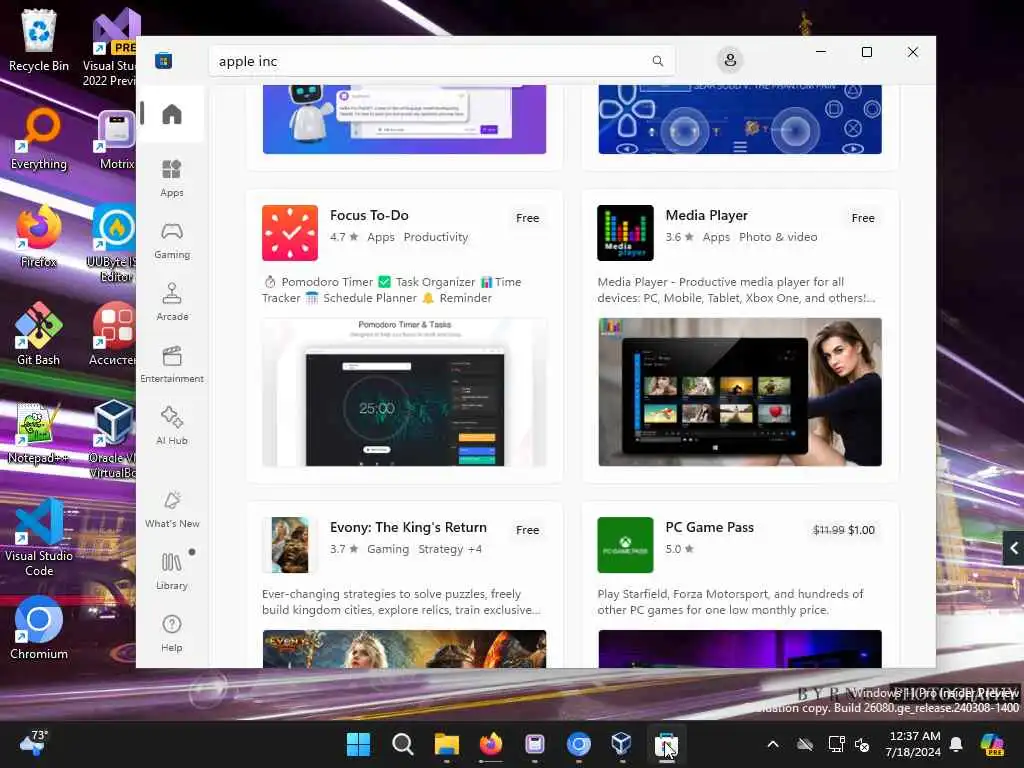Select Free button for Media Player
Viewport: 1024px width, 768px height.
[863, 218]
